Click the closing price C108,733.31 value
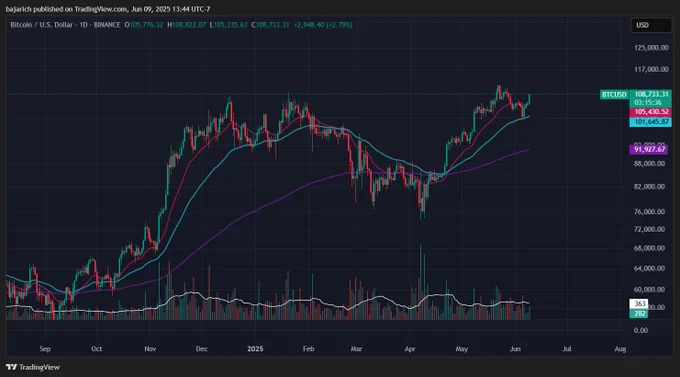 click(x=270, y=25)
